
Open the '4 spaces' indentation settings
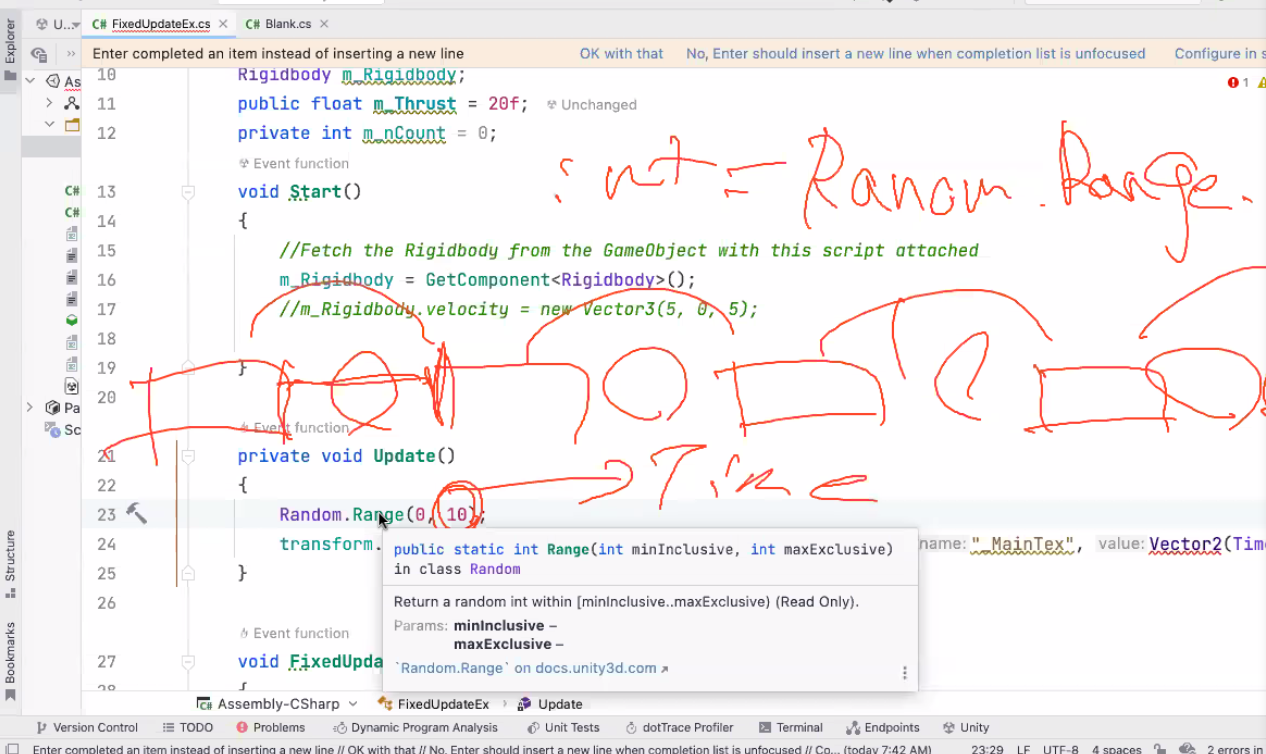(x=1115, y=748)
